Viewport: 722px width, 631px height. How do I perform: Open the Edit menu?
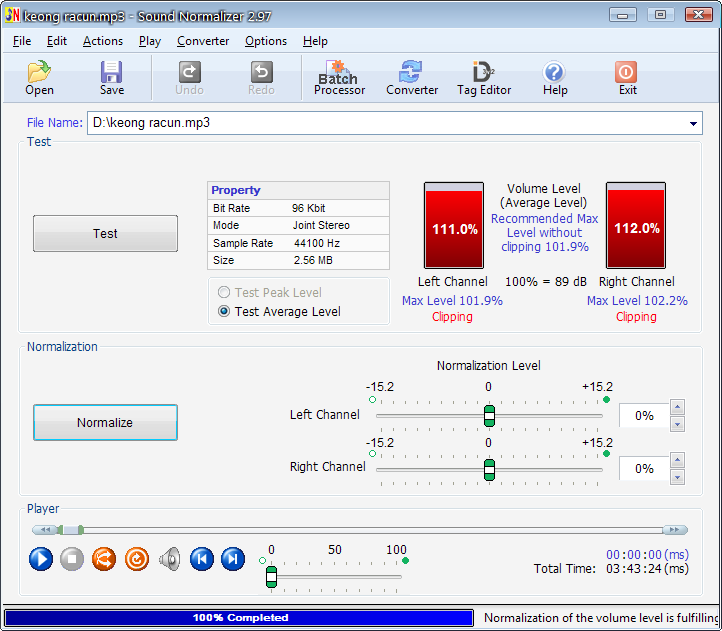[57, 41]
